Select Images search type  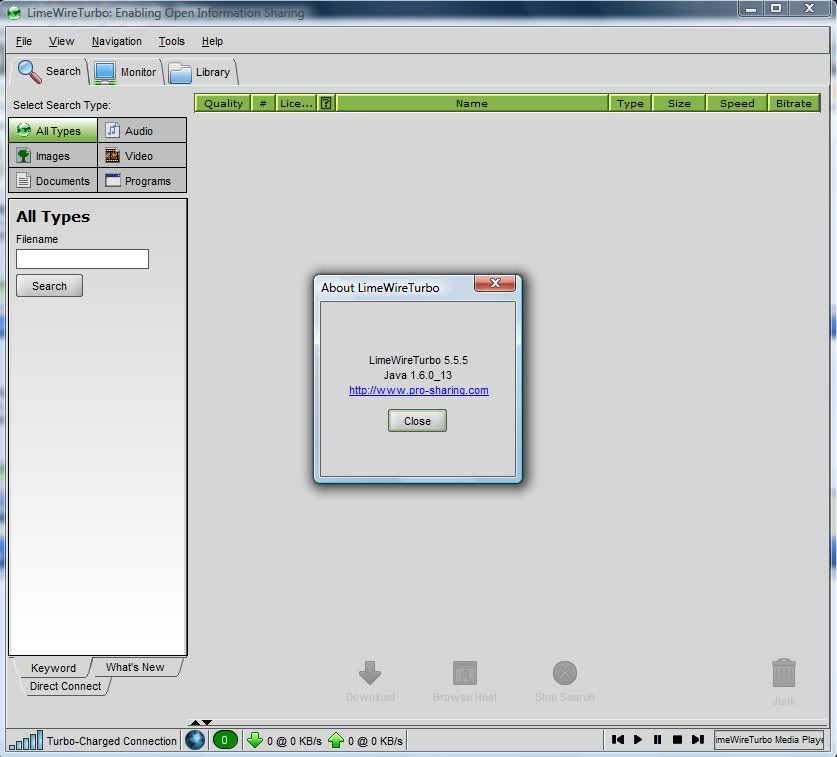click(x=53, y=155)
